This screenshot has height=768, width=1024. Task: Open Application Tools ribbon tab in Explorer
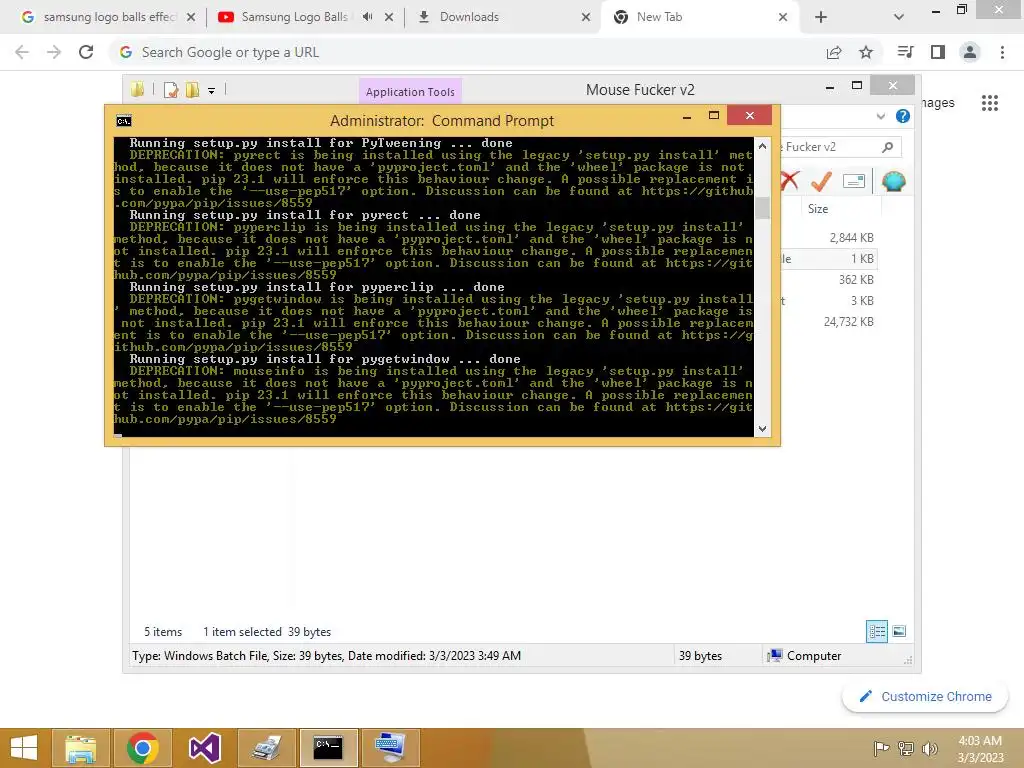(410, 92)
